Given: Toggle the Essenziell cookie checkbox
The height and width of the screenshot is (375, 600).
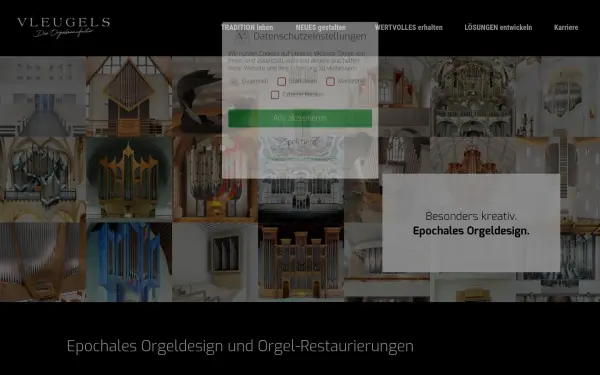Looking at the screenshot, I should tap(234, 81).
